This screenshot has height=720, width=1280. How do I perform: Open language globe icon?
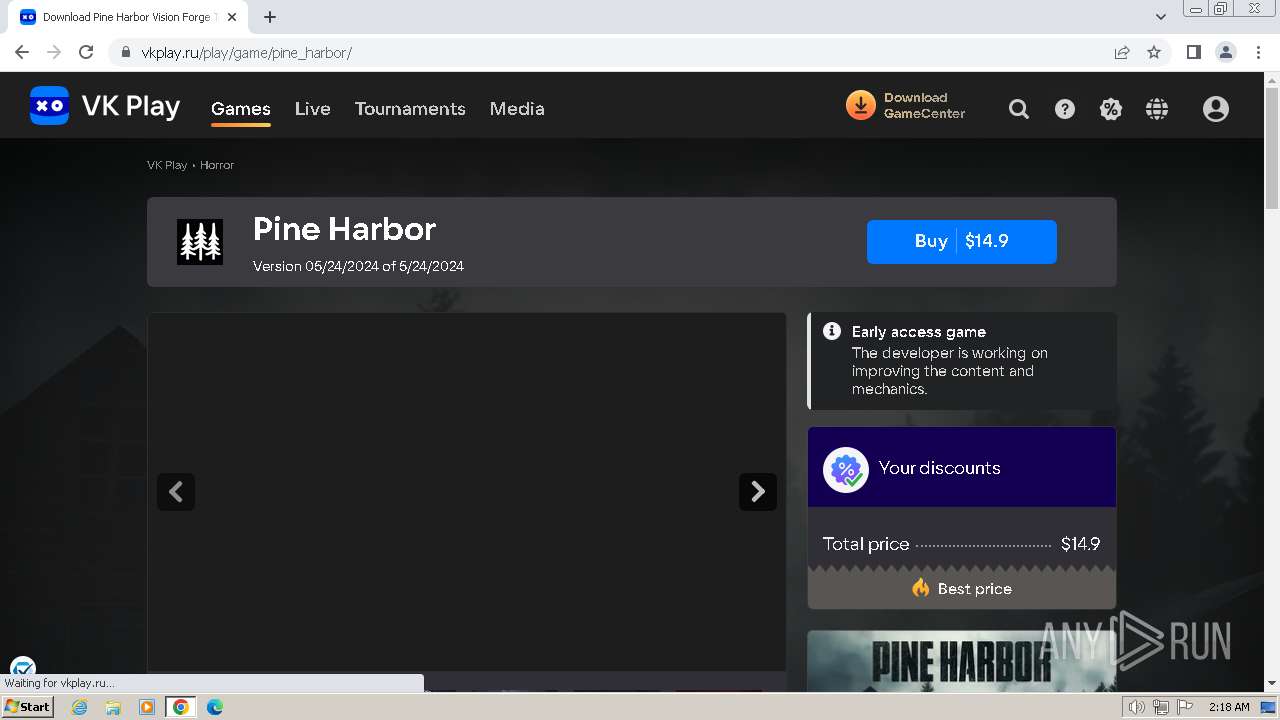[1157, 109]
